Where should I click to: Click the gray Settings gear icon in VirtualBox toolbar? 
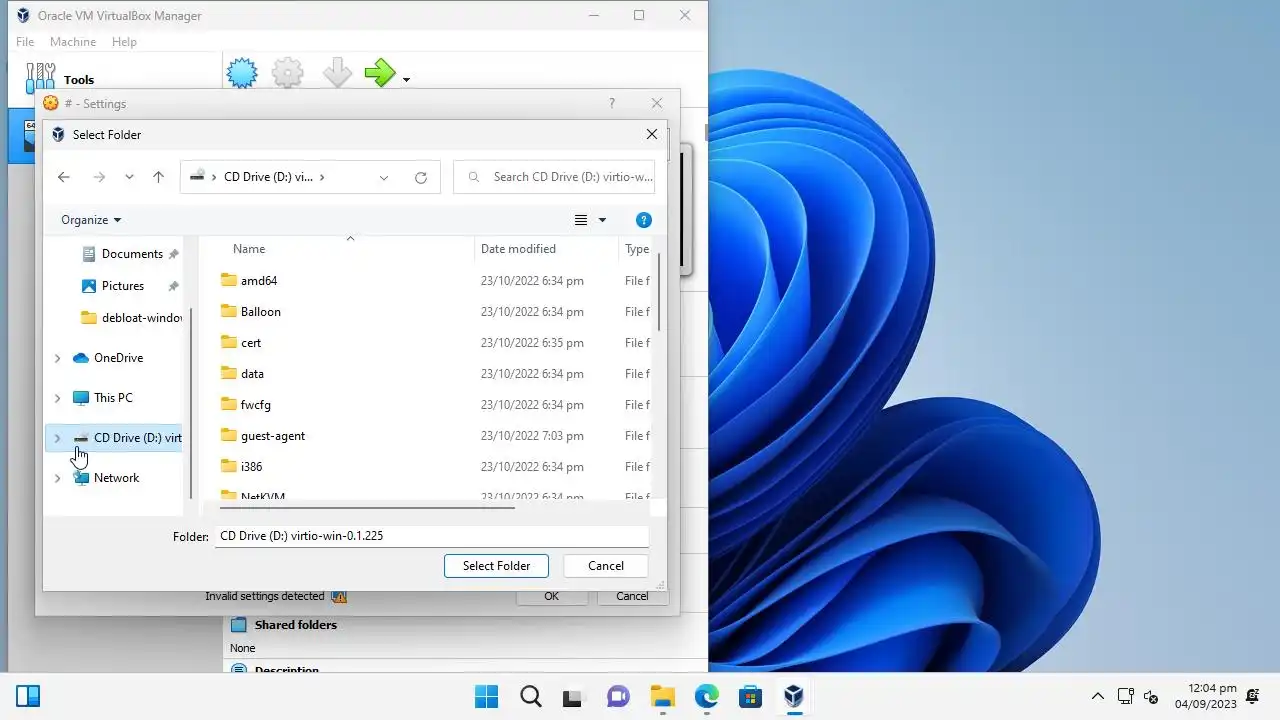point(288,73)
